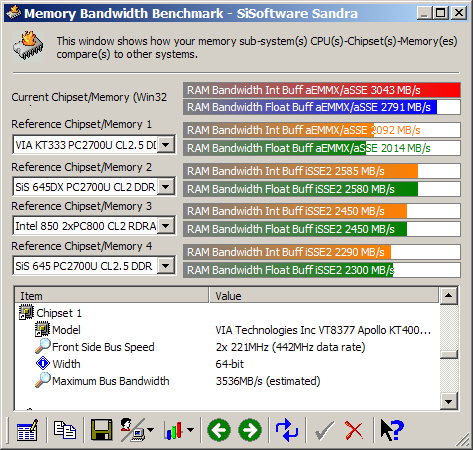Viewport: 473px width, 450px height.
Task: Click the grey checkmark OK icon
Action: [324, 430]
